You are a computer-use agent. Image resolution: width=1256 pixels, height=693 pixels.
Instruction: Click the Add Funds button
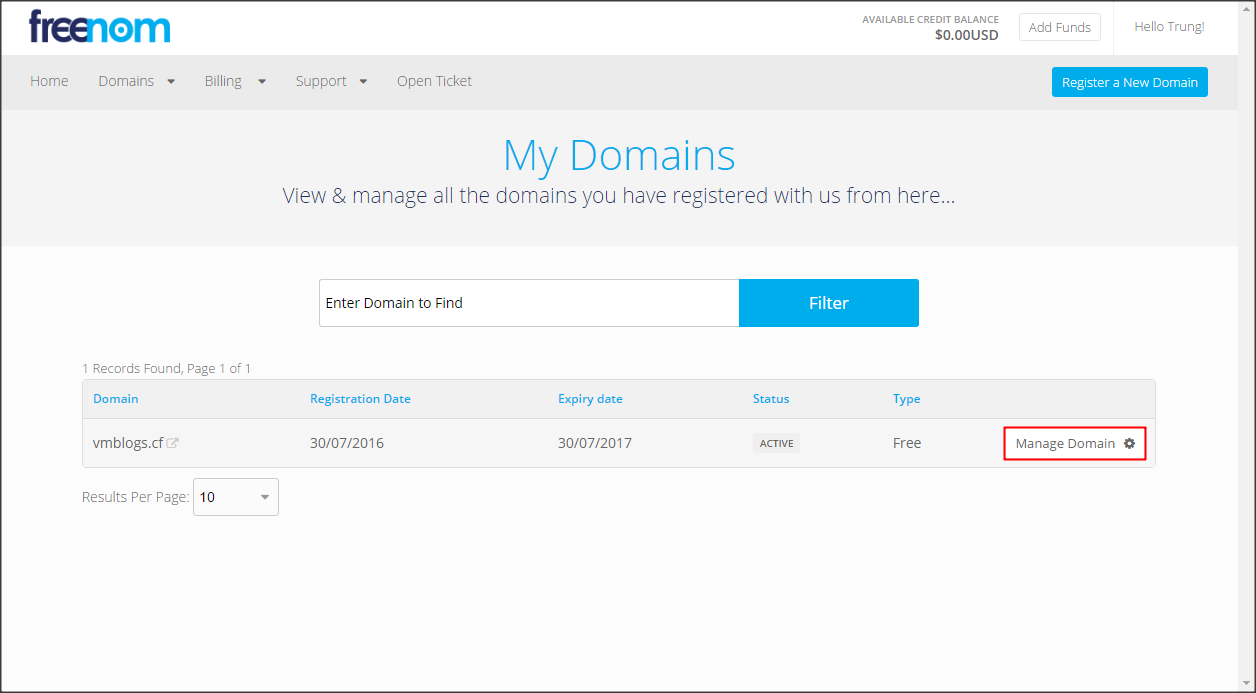[1059, 27]
